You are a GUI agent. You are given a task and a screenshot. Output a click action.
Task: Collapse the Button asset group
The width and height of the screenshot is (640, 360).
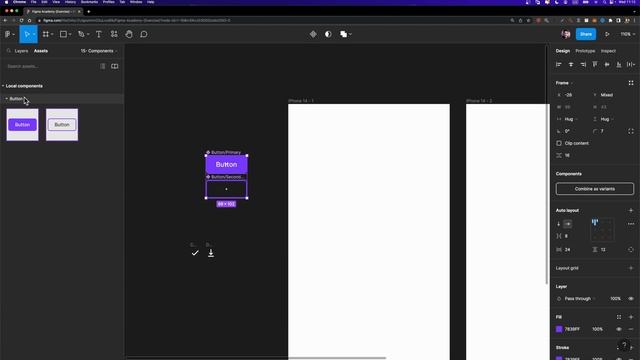pos(7,99)
